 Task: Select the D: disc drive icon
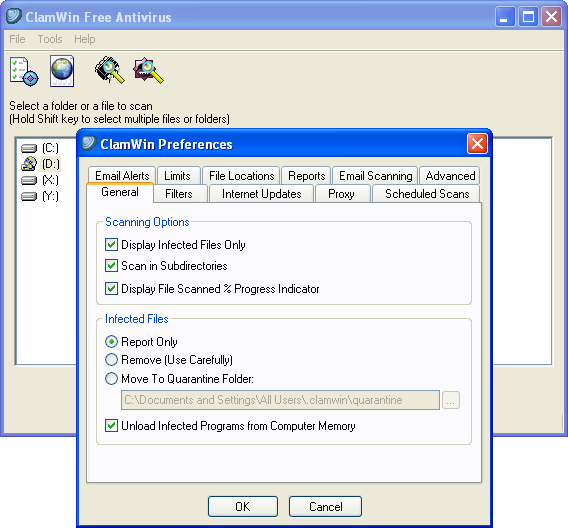click(29, 164)
